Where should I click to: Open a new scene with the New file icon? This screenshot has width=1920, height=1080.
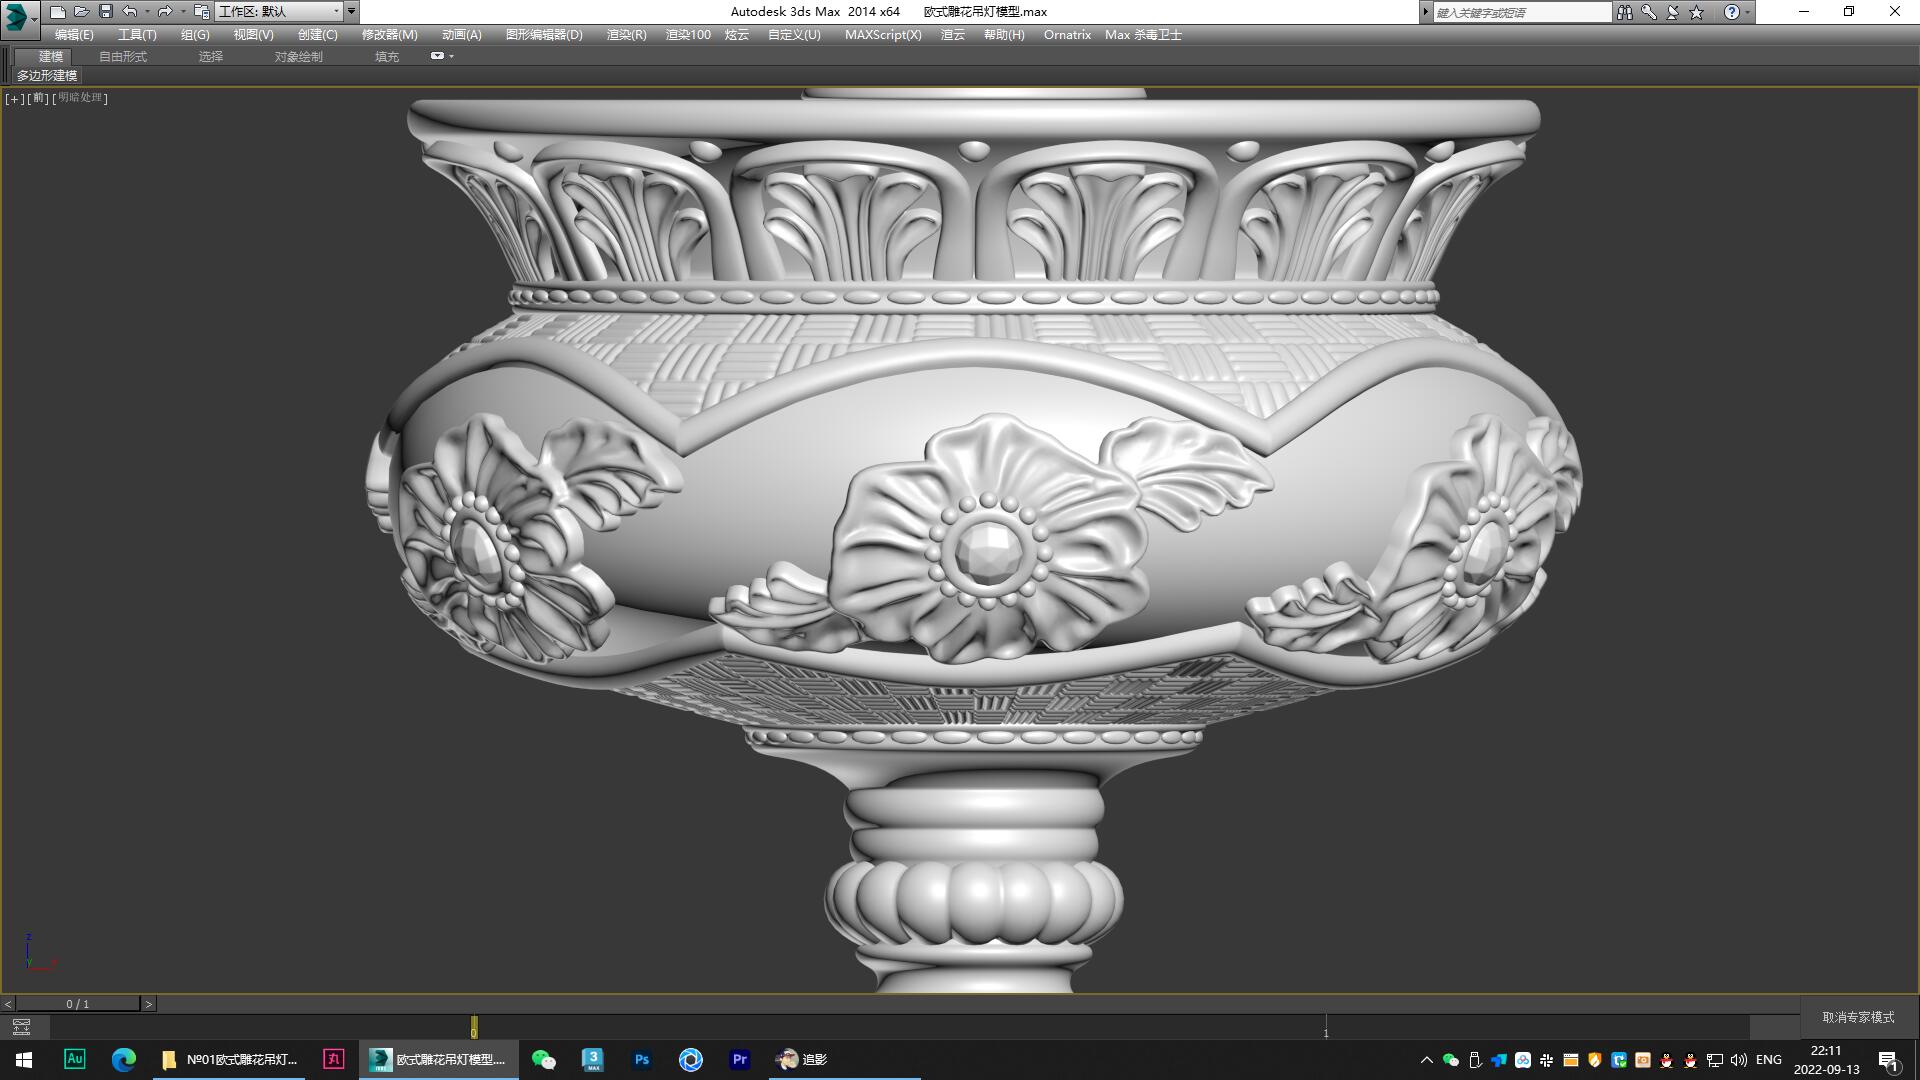[x=58, y=11]
